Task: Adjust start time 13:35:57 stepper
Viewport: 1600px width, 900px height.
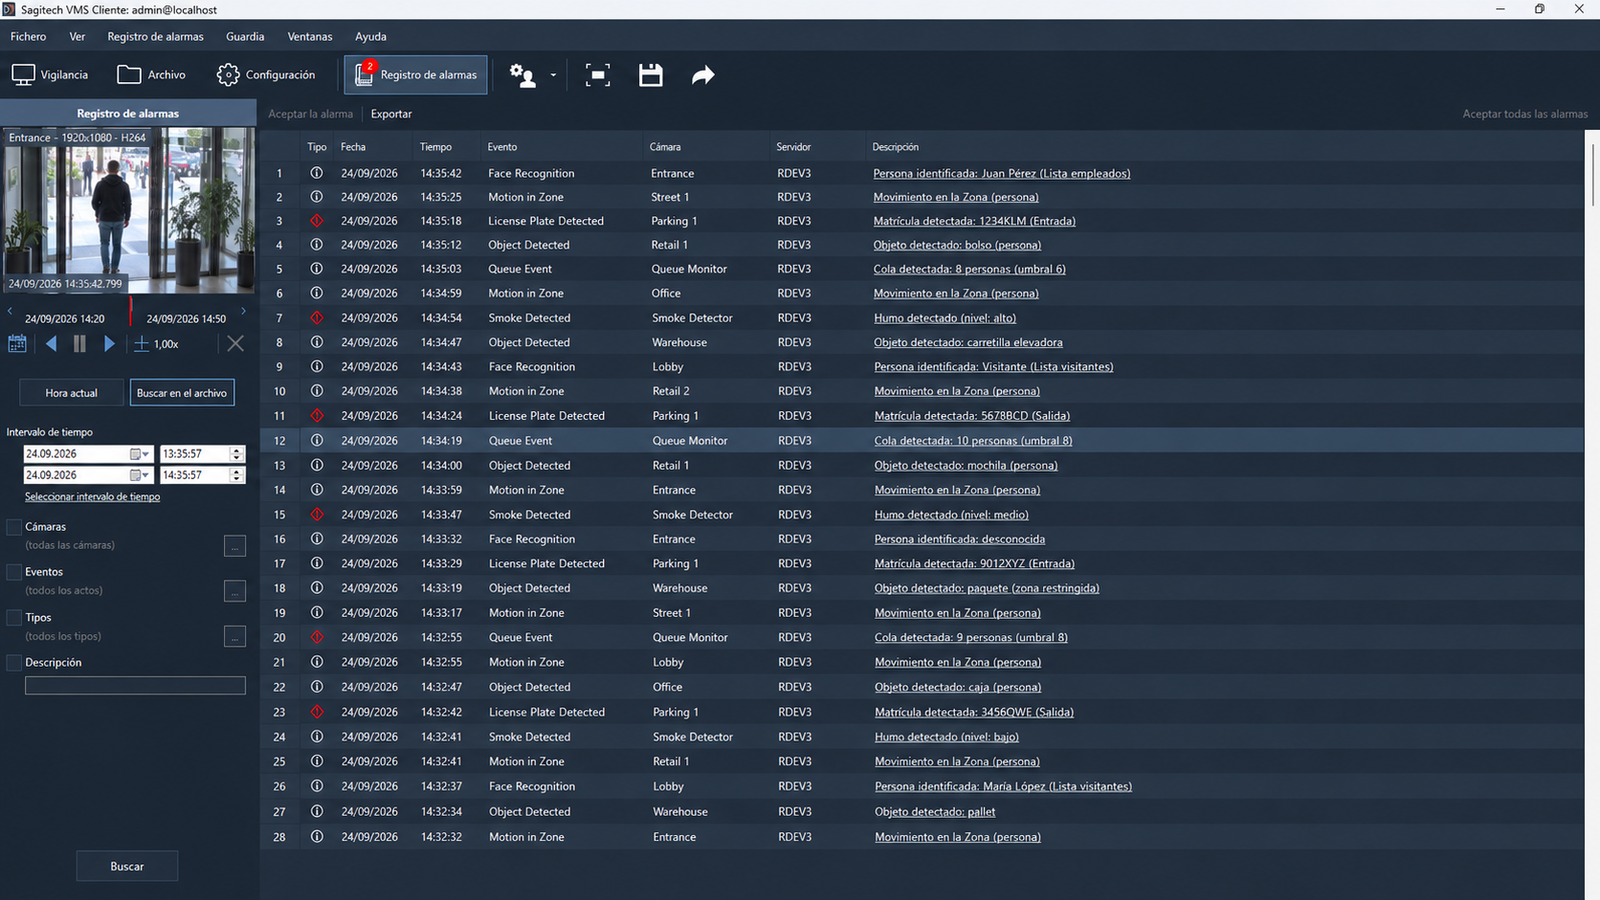Action: pyautogui.click(x=237, y=454)
